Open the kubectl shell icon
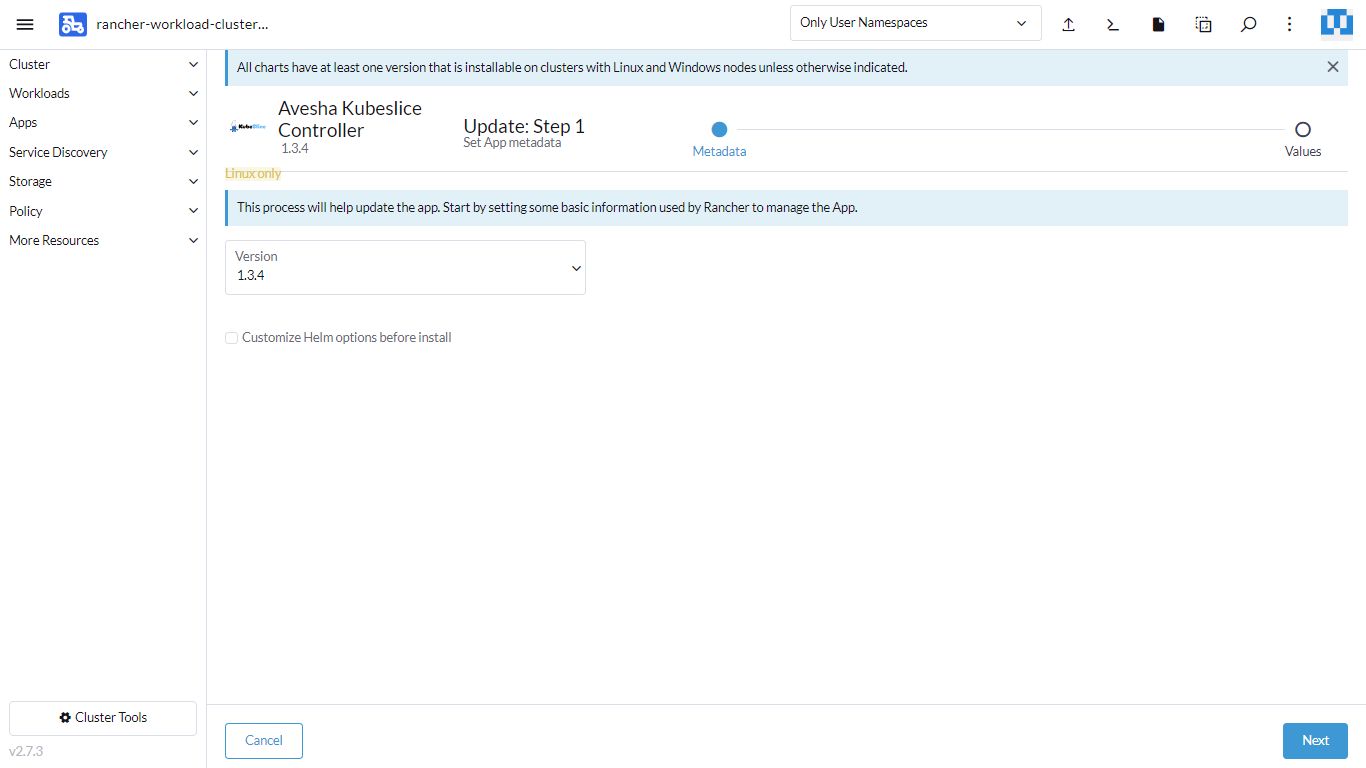1366x768 pixels. [1113, 24]
